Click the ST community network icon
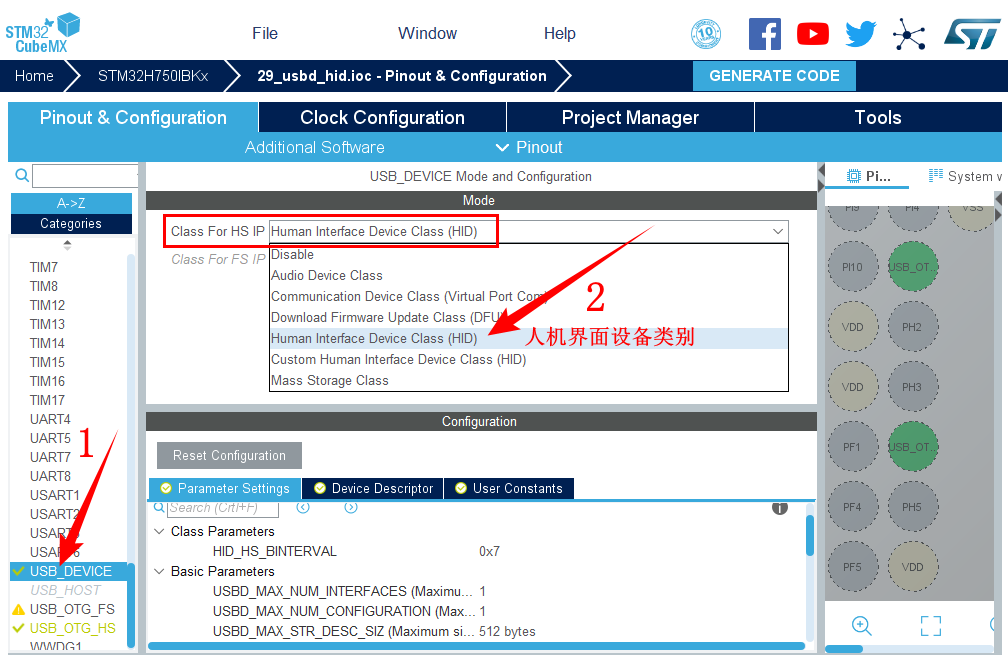The image size is (1008, 661). coord(909,34)
